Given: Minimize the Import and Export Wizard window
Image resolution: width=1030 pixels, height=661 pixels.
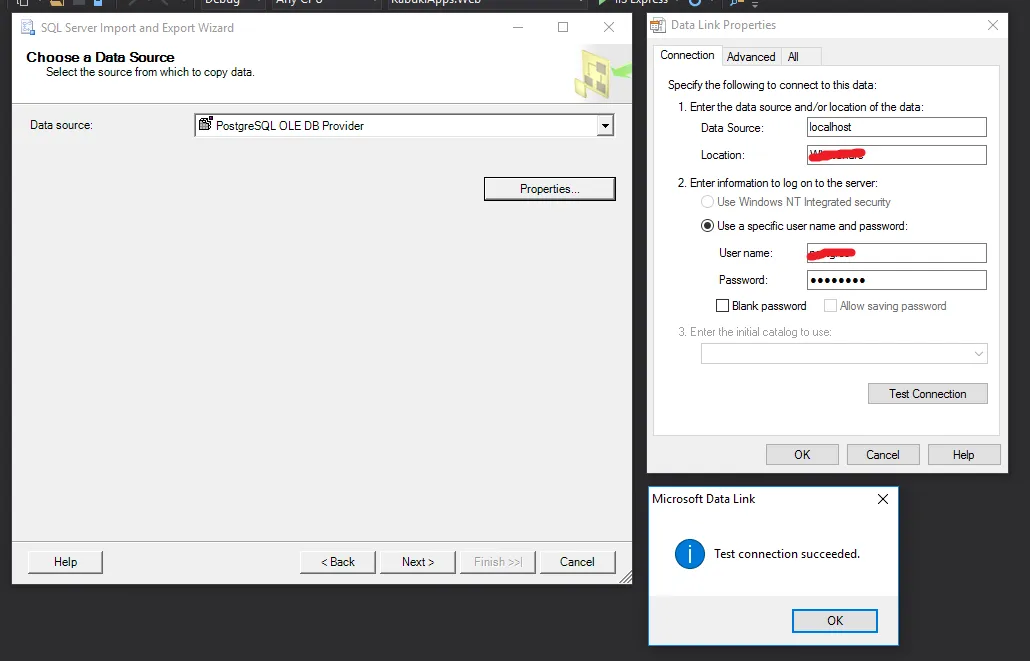Looking at the screenshot, I should click(518, 27).
